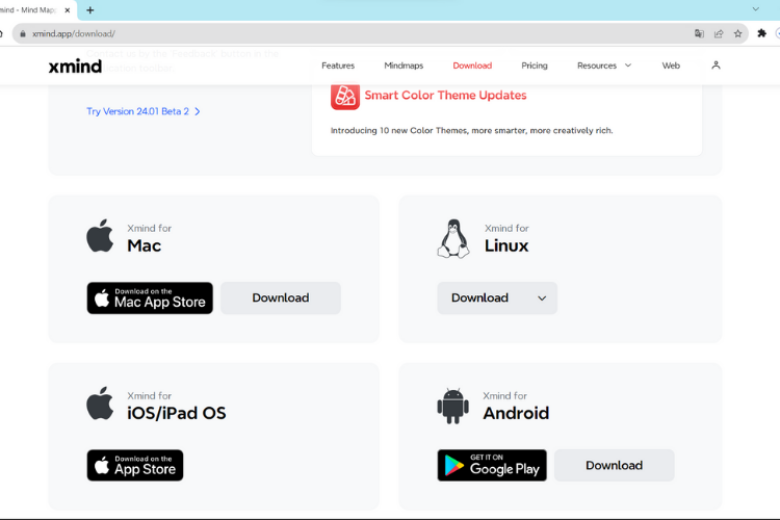Click the site security lock icon
This screenshot has height=520, width=780.
22,34
